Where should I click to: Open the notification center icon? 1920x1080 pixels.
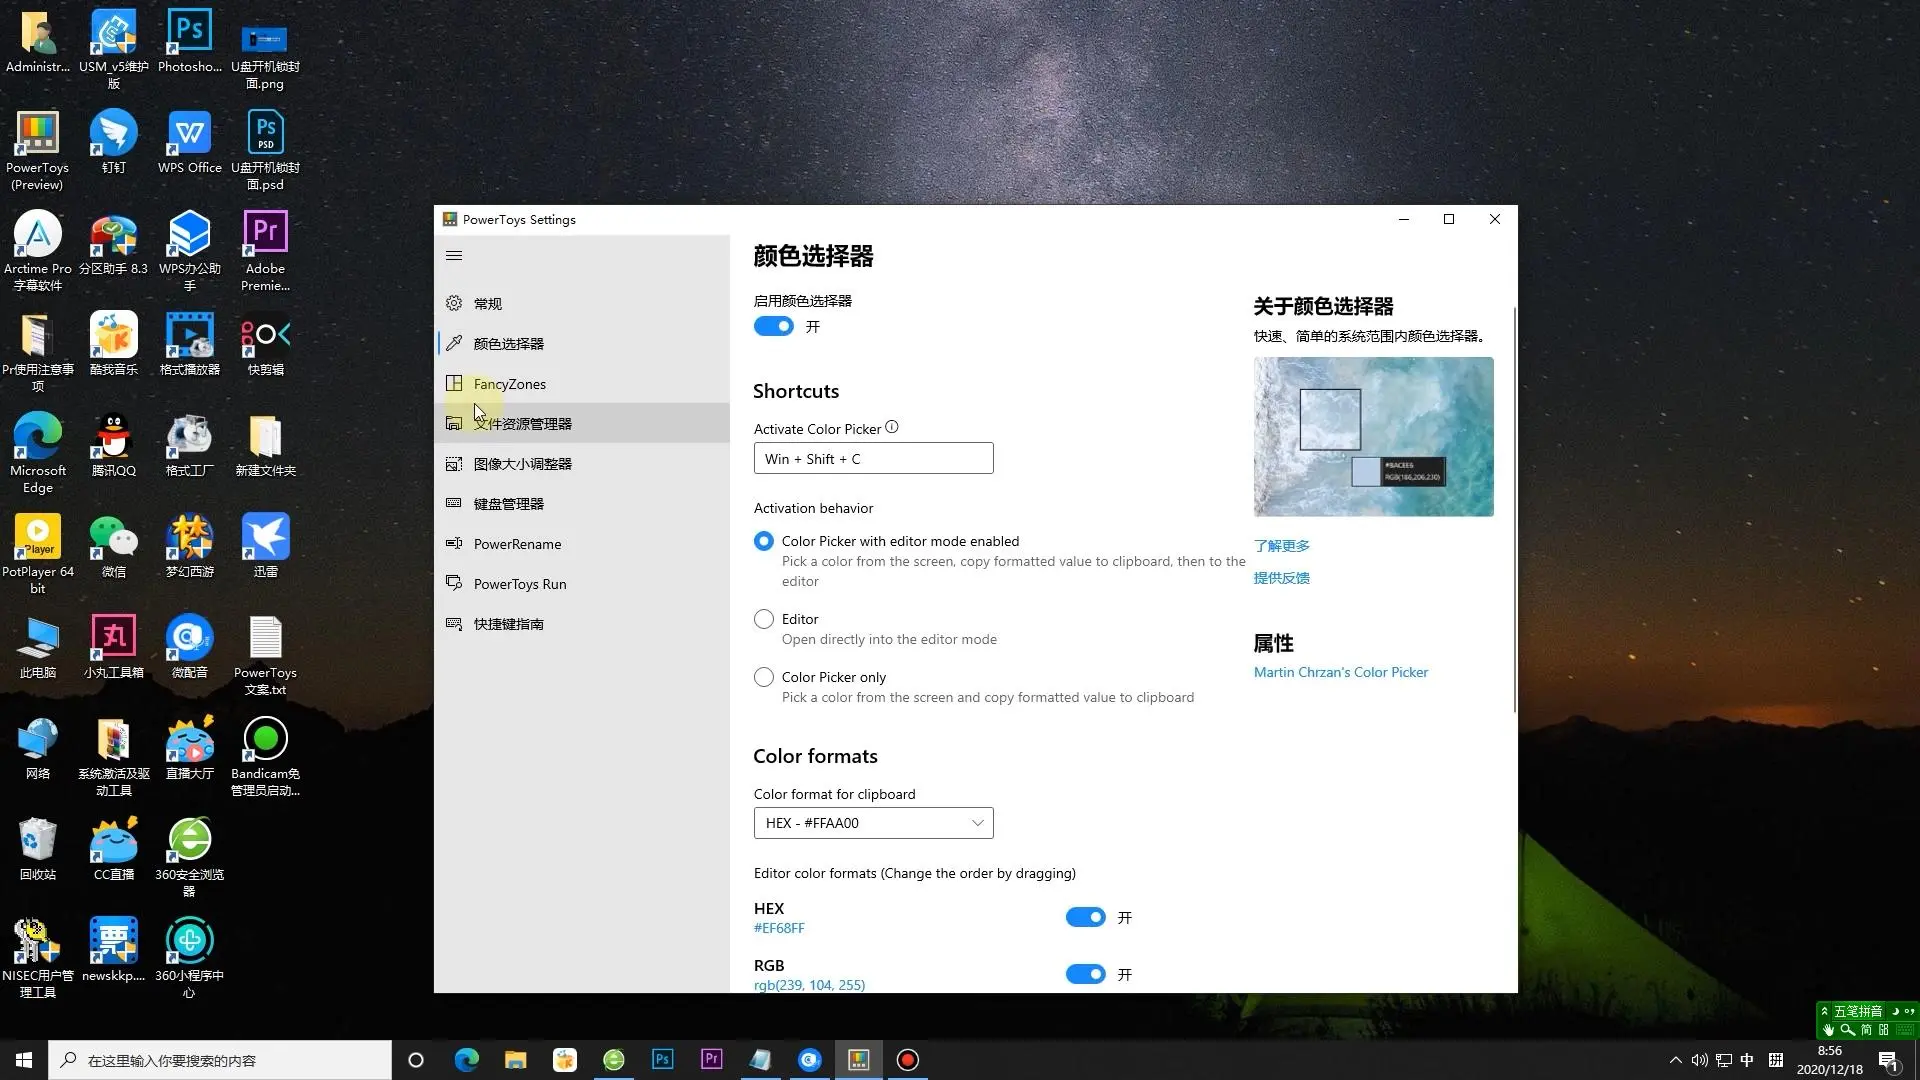point(1889,1060)
